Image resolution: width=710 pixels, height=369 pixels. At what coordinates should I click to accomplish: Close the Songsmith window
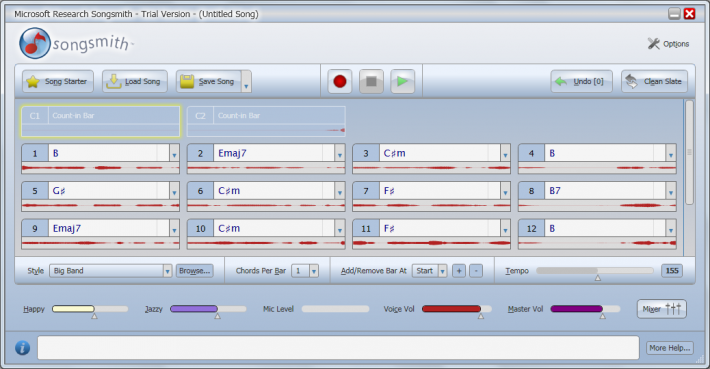click(689, 14)
